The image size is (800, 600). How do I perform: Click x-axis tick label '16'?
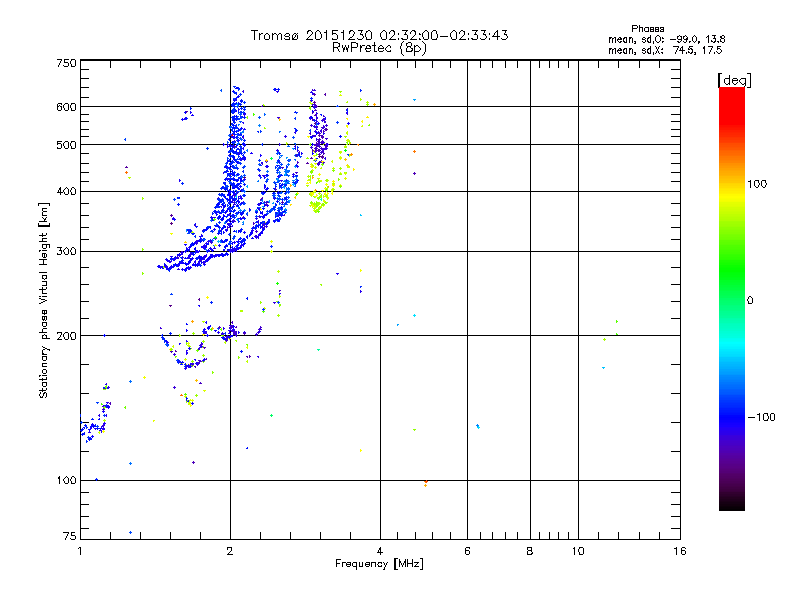tap(680, 551)
